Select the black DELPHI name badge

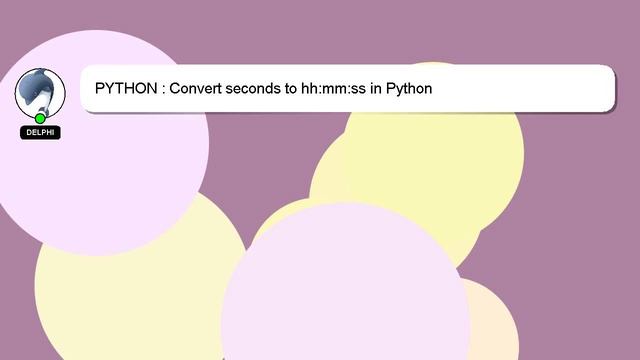[40, 132]
